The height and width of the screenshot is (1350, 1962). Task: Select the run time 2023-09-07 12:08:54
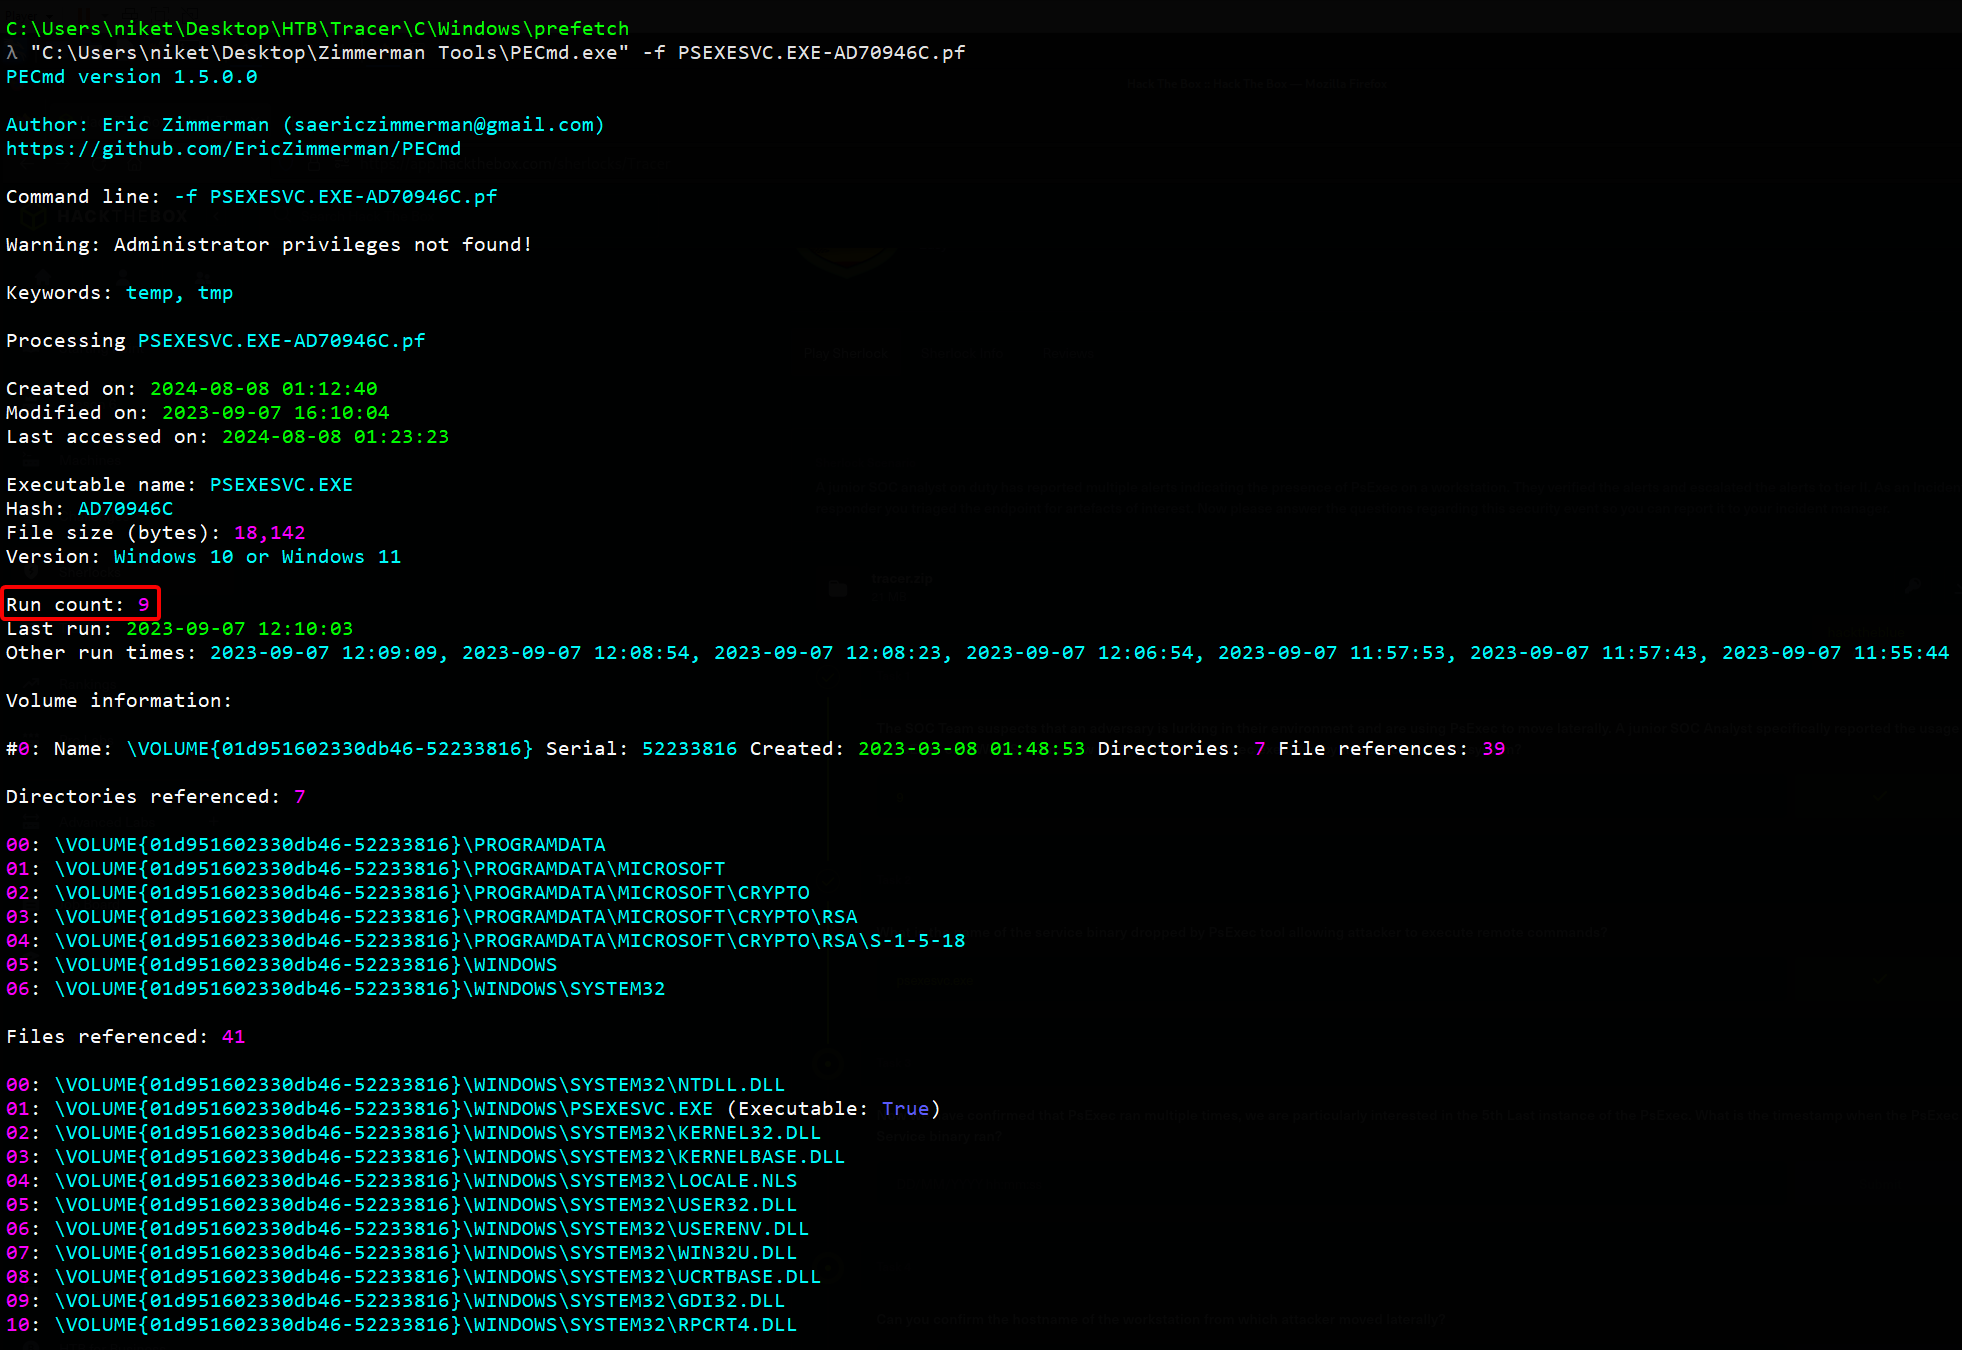(x=576, y=653)
